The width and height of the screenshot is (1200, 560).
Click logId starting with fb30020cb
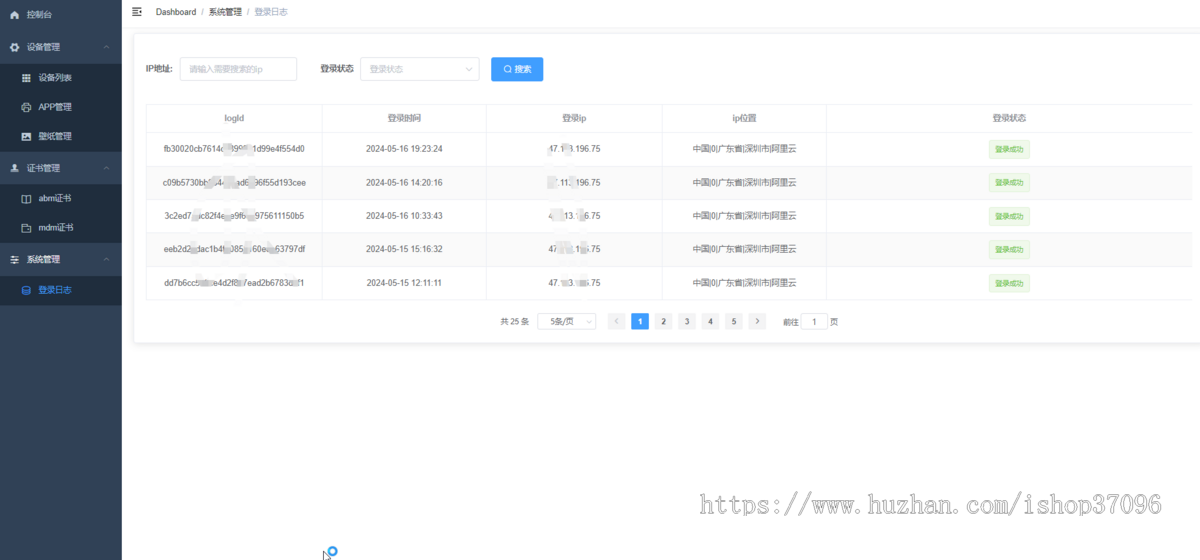coord(234,149)
